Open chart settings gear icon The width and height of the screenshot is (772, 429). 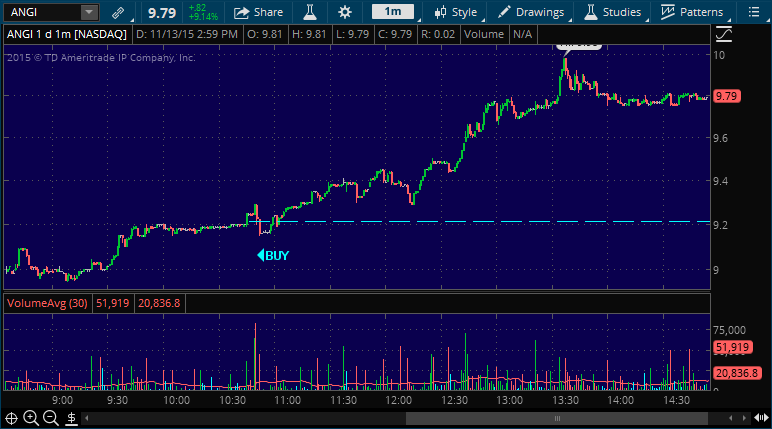[x=345, y=12]
